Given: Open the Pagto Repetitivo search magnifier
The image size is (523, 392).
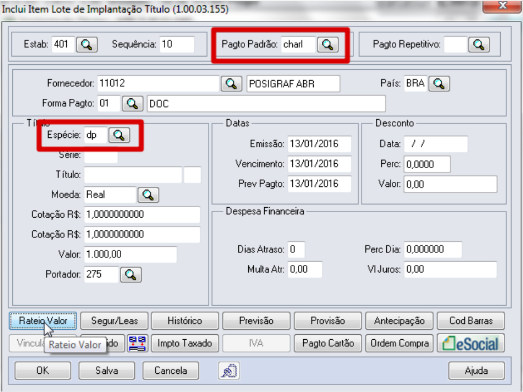Looking at the screenshot, I should pos(479,45).
